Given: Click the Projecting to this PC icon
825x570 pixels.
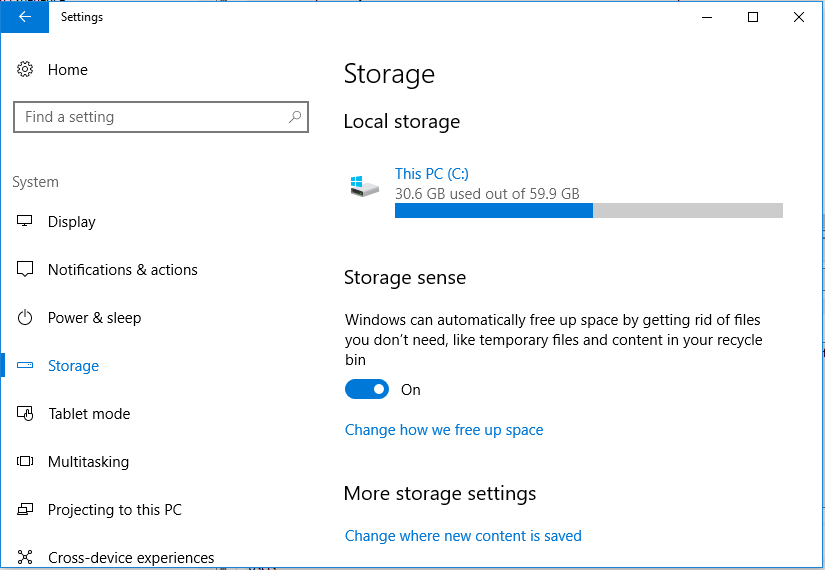Looking at the screenshot, I should click(26, 510).
